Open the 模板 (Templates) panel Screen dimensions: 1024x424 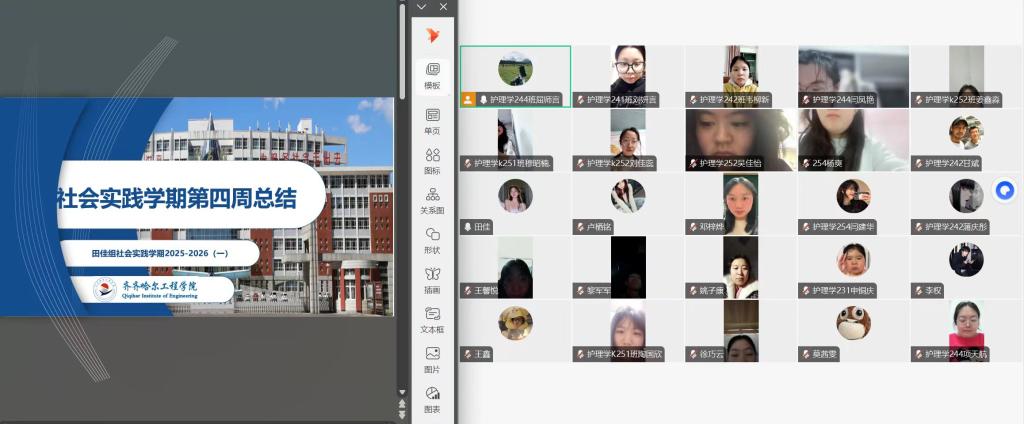click(x=432, y=75)
